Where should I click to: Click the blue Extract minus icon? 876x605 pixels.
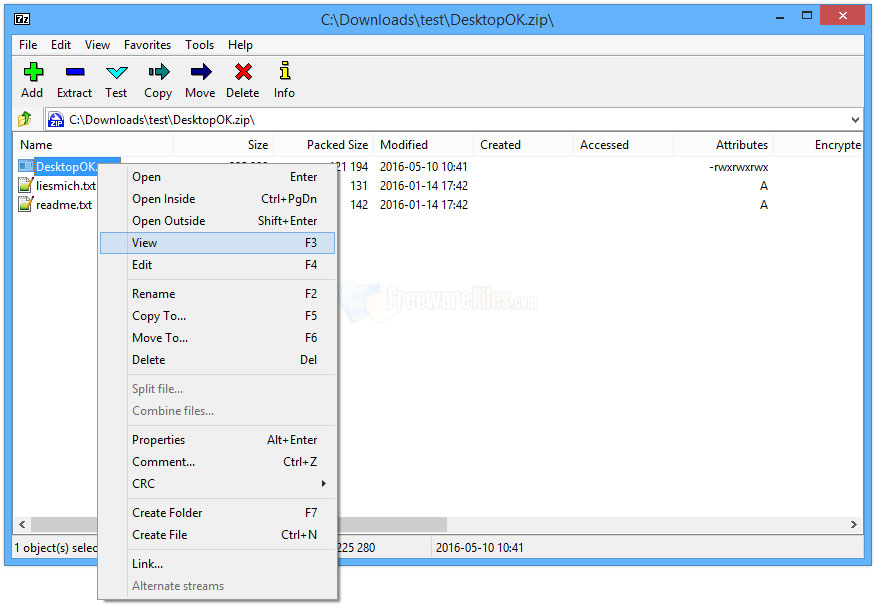coord(75,72)
